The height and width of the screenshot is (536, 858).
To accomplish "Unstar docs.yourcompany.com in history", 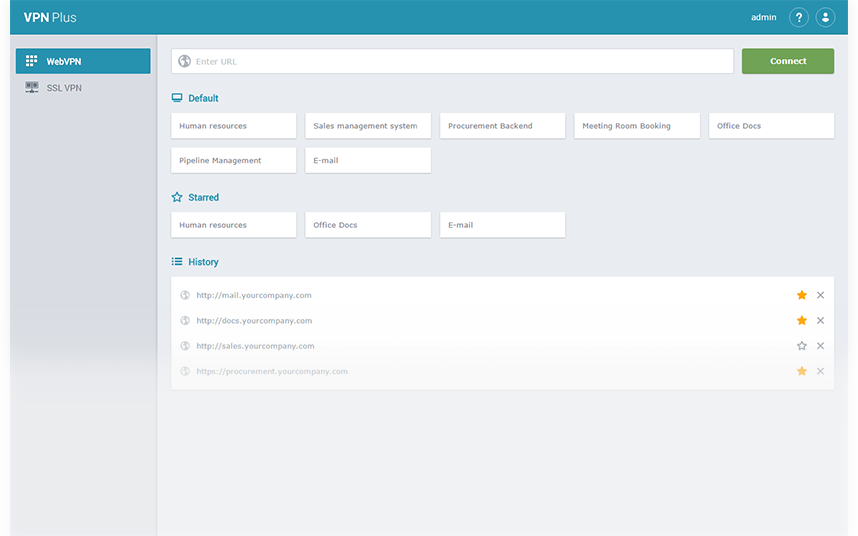I will [x=801, y=321].
